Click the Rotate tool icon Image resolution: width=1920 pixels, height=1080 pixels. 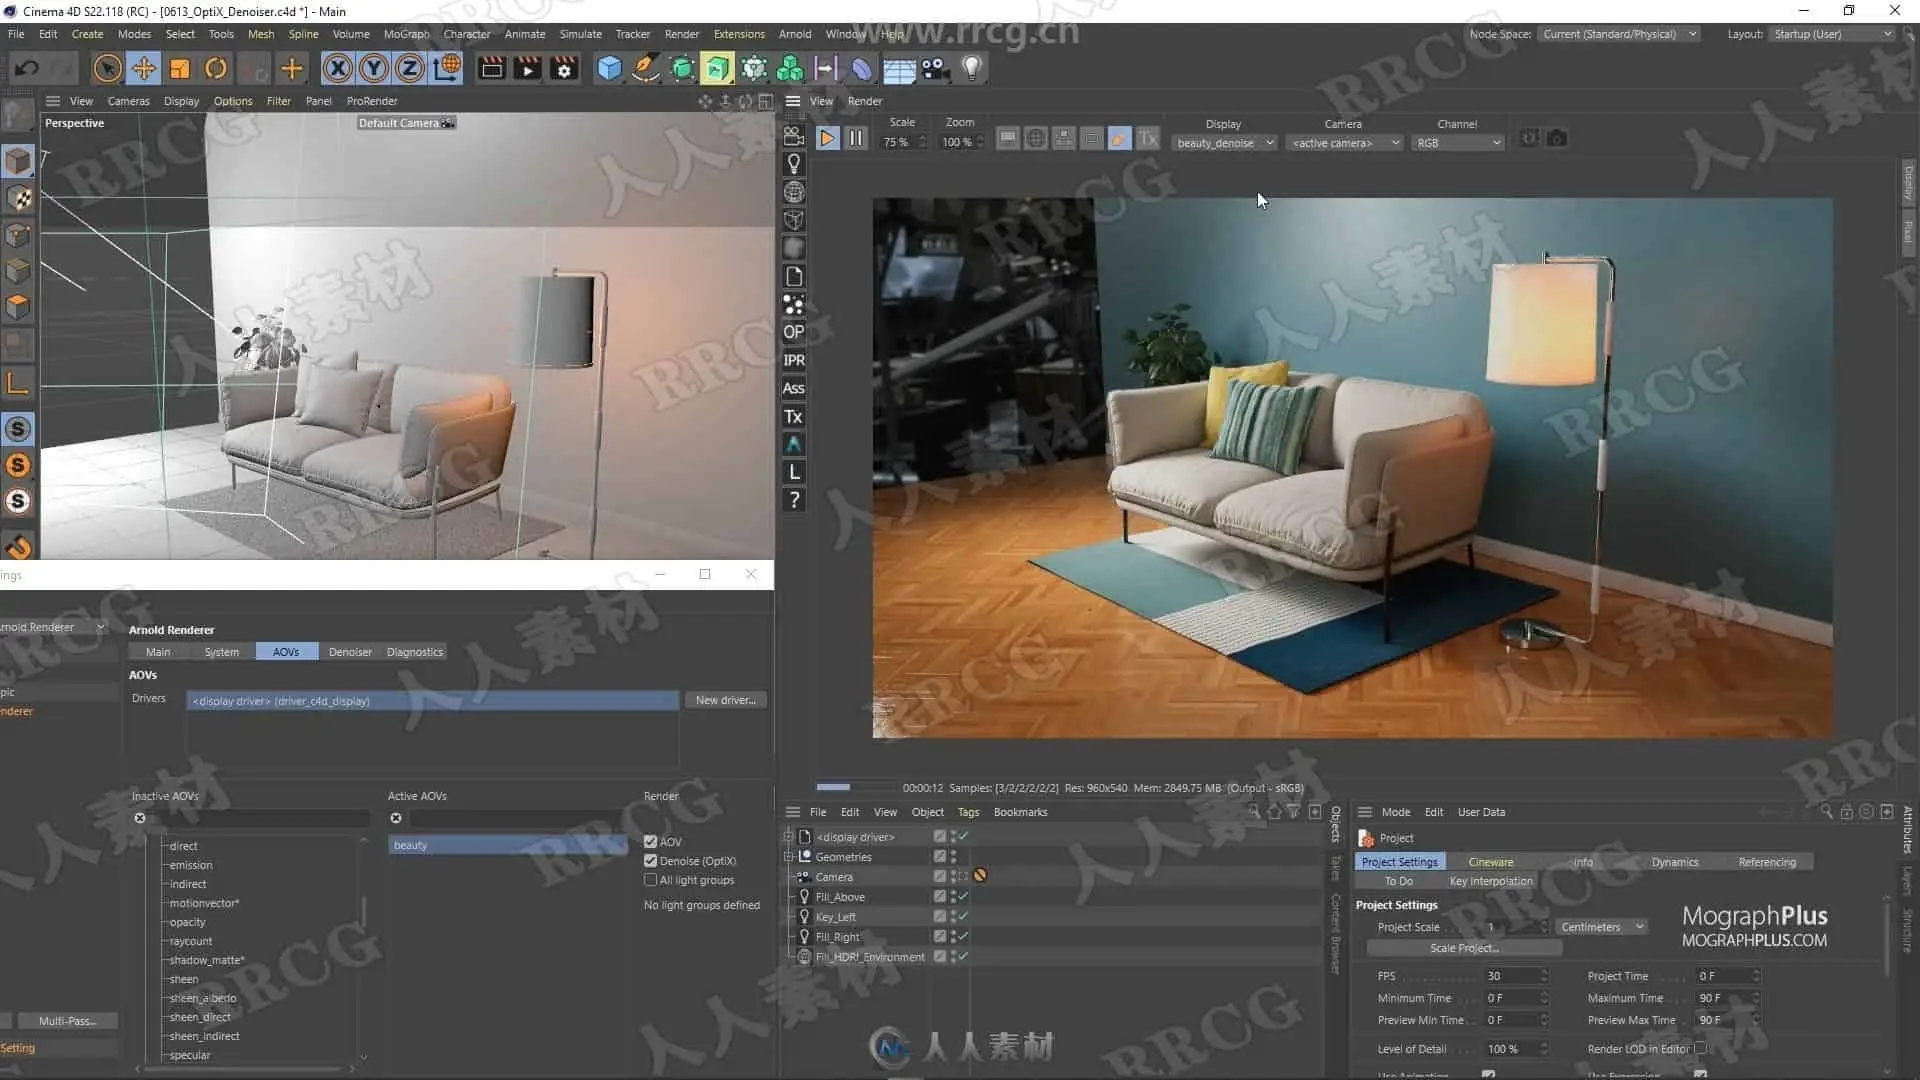point(216,68)
